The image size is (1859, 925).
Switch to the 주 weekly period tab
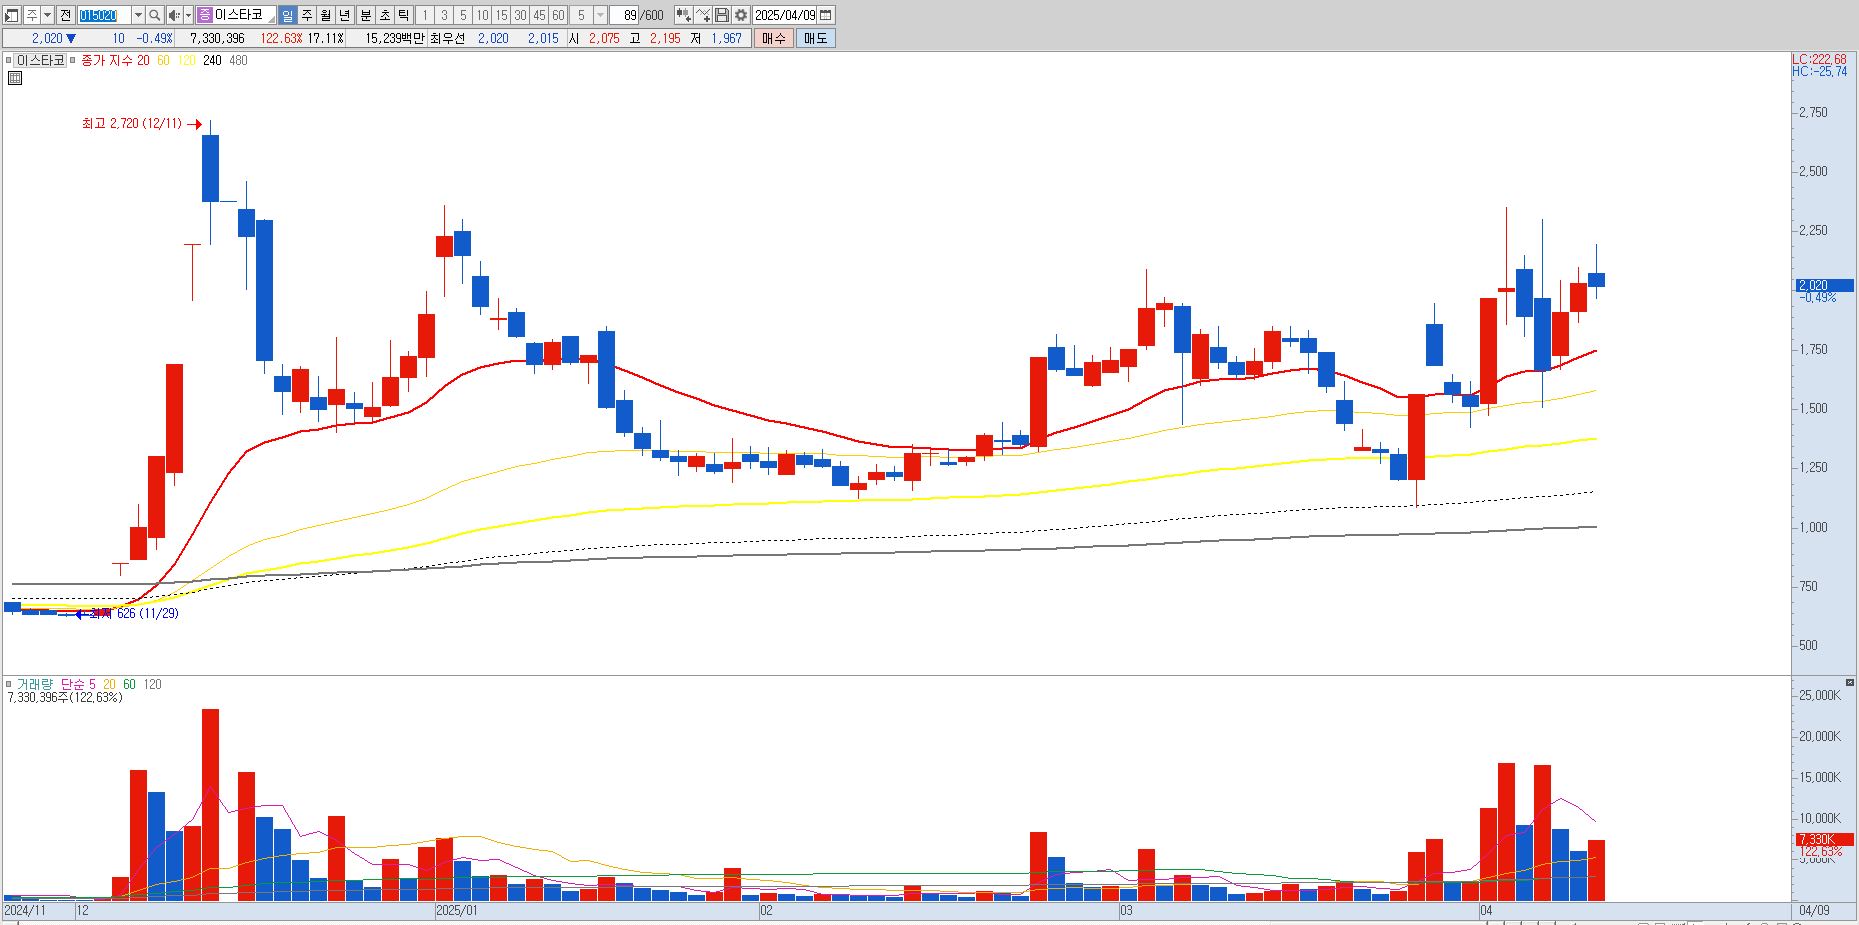[x=307, y=15]
